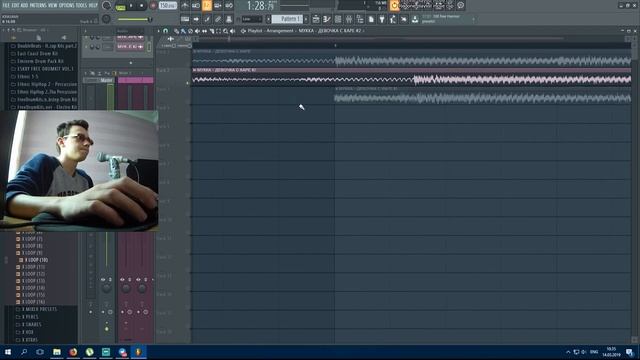Open Firefox from the taskbar
This screenshot has width=640, height=360.
point(73,352)
